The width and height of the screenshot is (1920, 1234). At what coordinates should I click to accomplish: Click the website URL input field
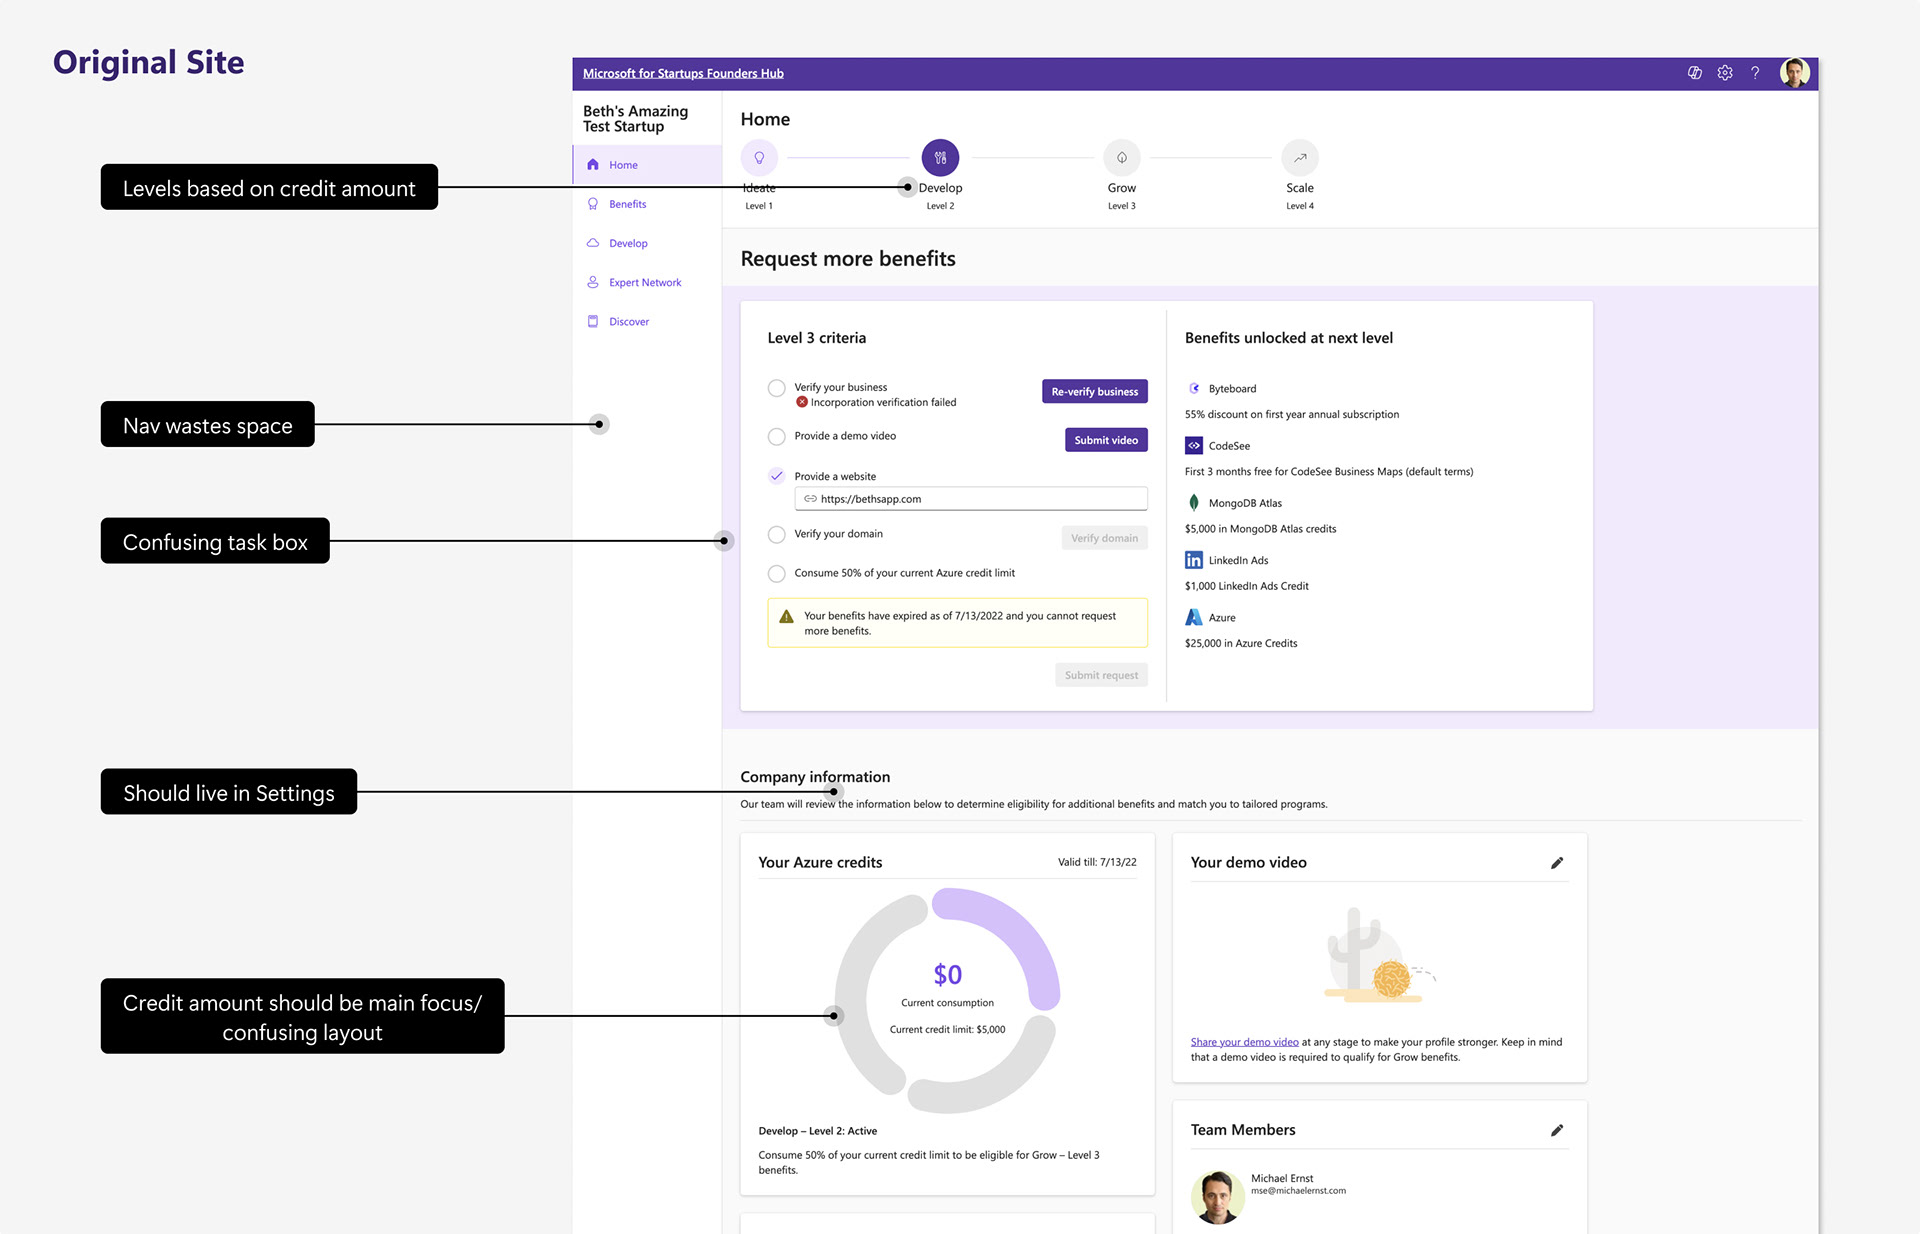(971, 499)
